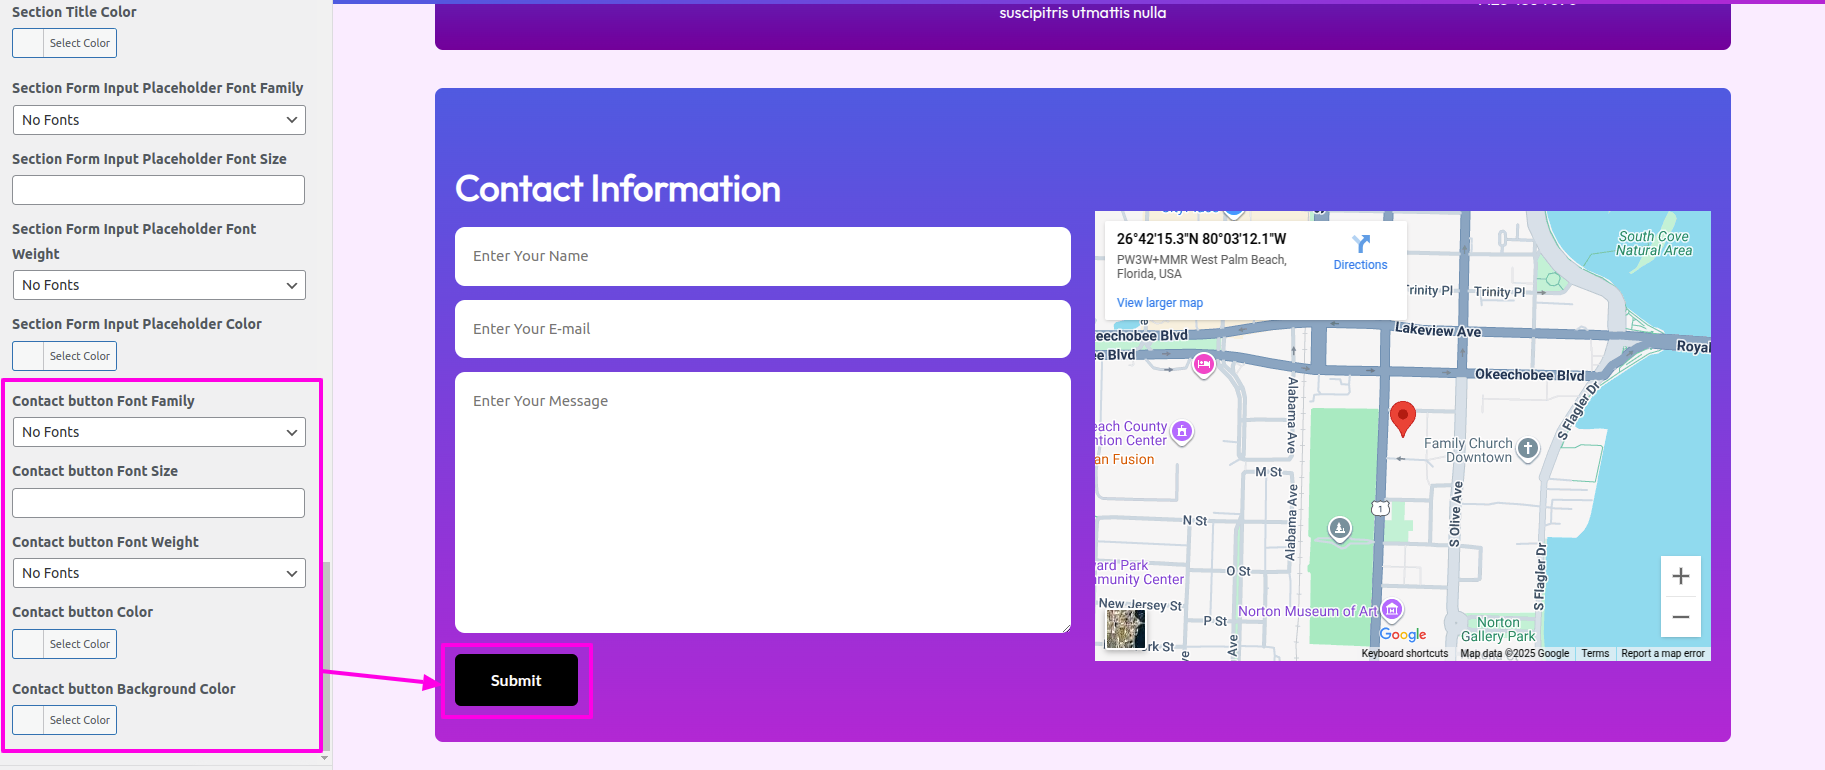Focus the Enter Your E-mail field
Image resolution: width=1825 pixels, height=770 pixels.
coord(762,329)
